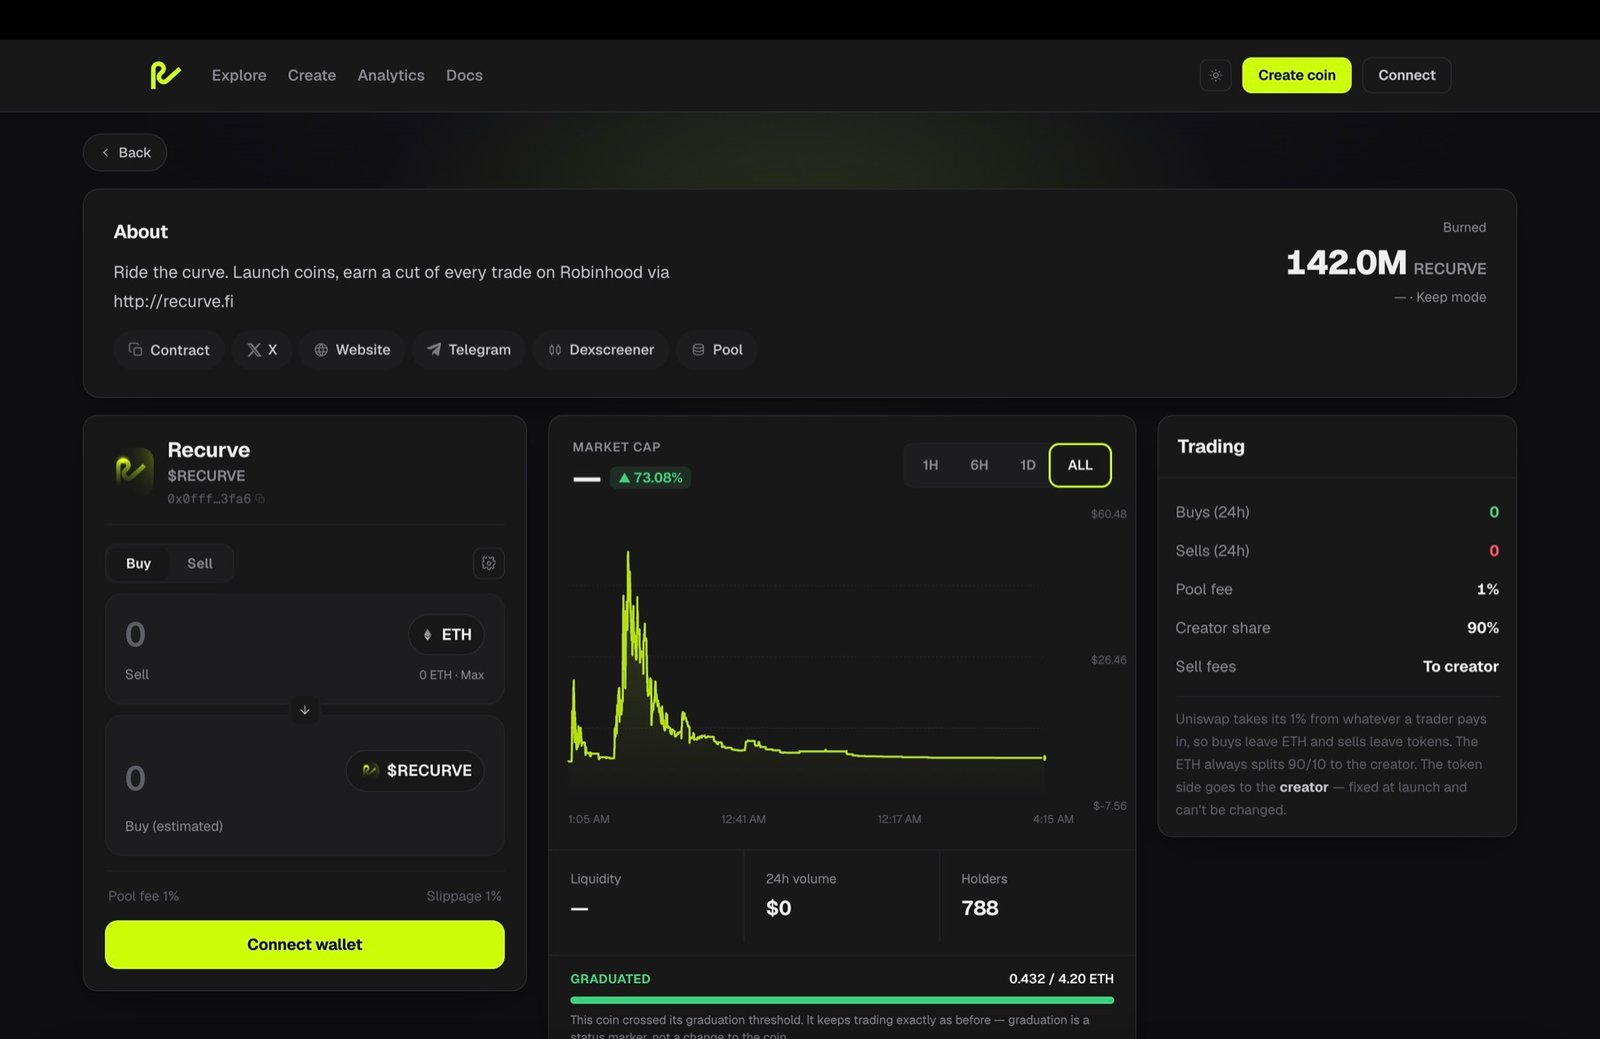Open Docs in the navbar
Screen dimensions: 1600x1039
tap(464, 75)
